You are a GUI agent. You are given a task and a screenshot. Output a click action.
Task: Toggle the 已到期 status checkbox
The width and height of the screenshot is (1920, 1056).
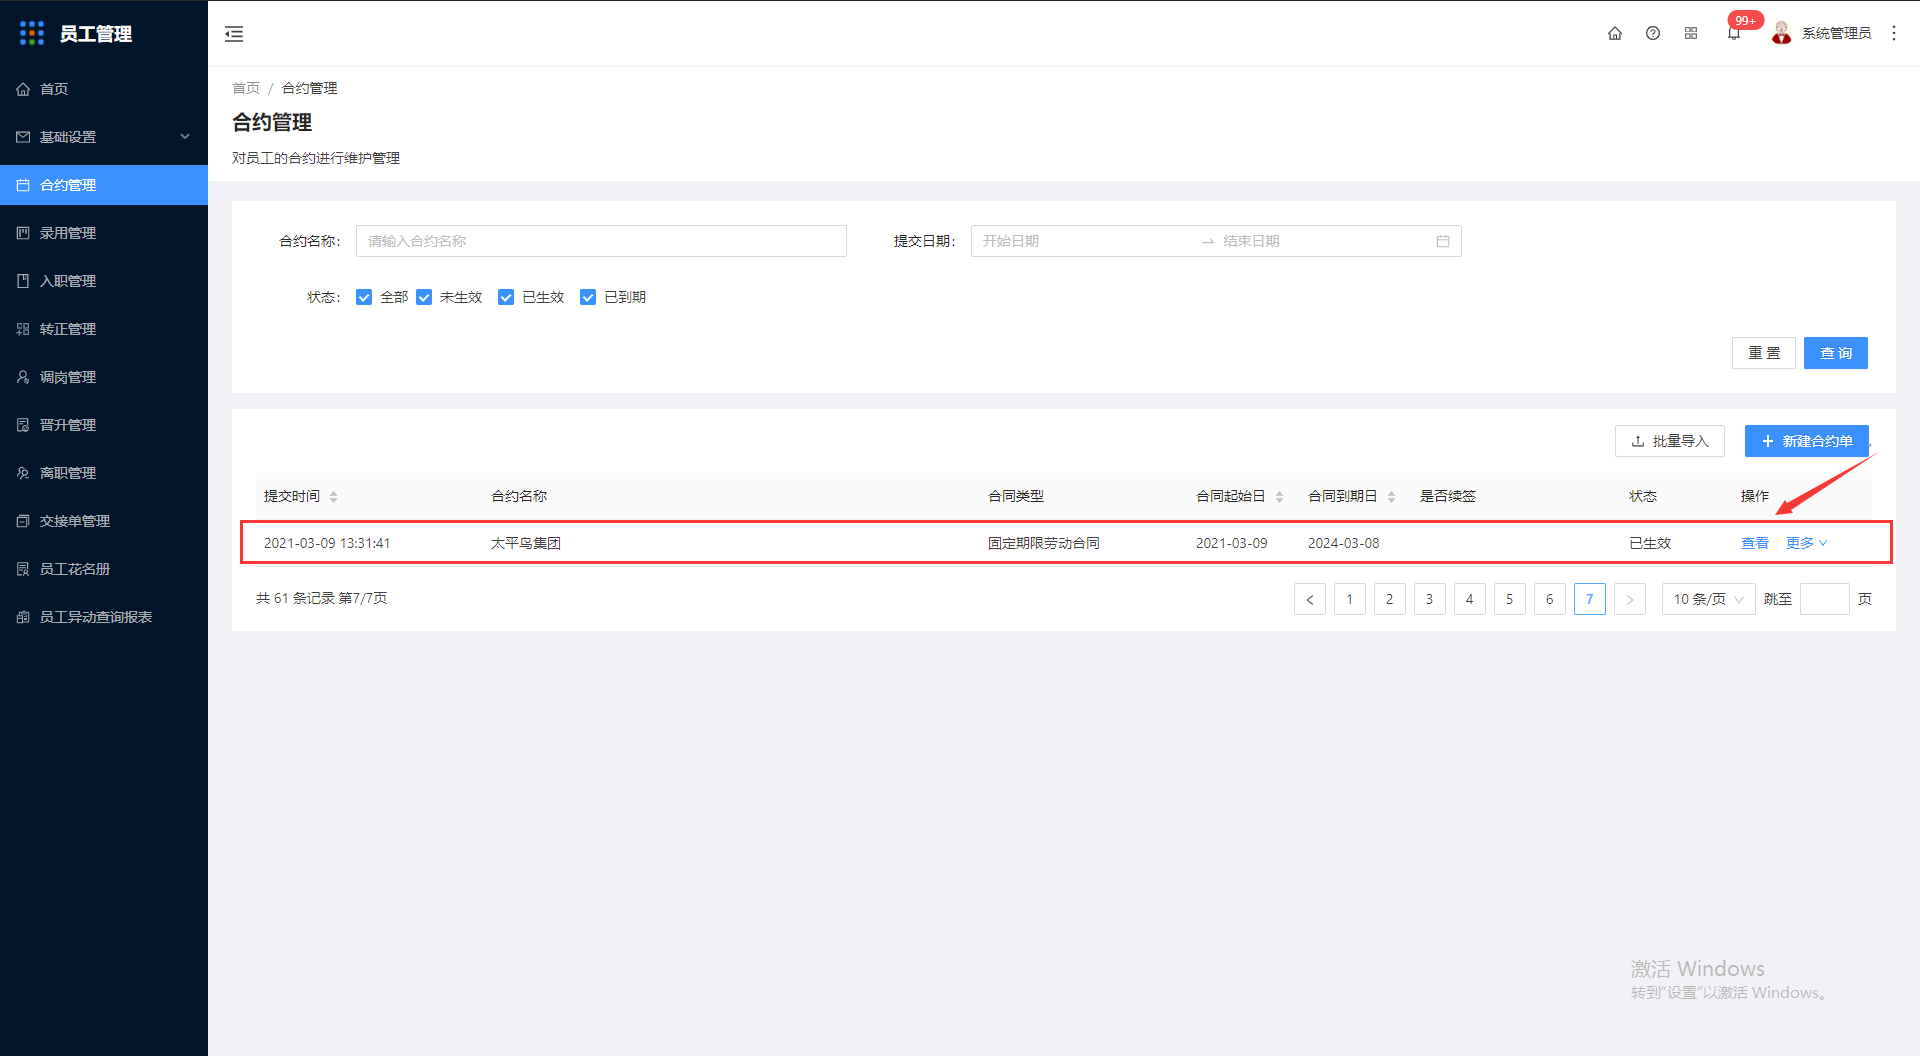click(x=588, y=297)
